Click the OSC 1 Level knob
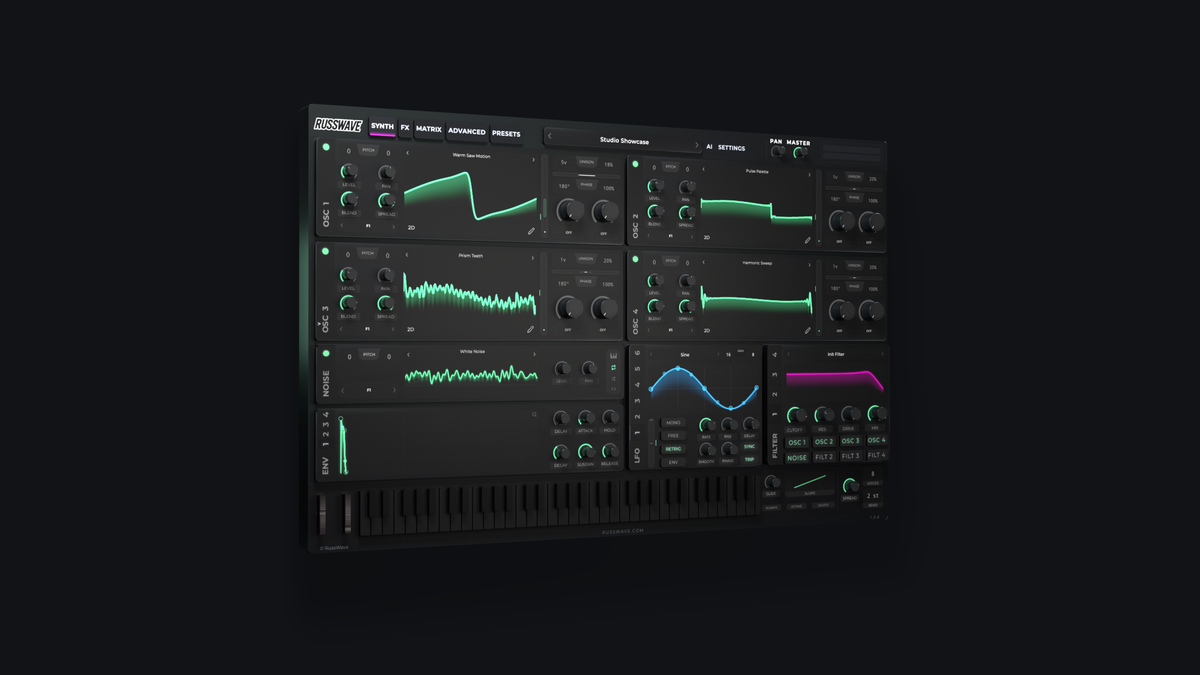Viewport: 1200px width, 675px height. [x=349, y=171]
